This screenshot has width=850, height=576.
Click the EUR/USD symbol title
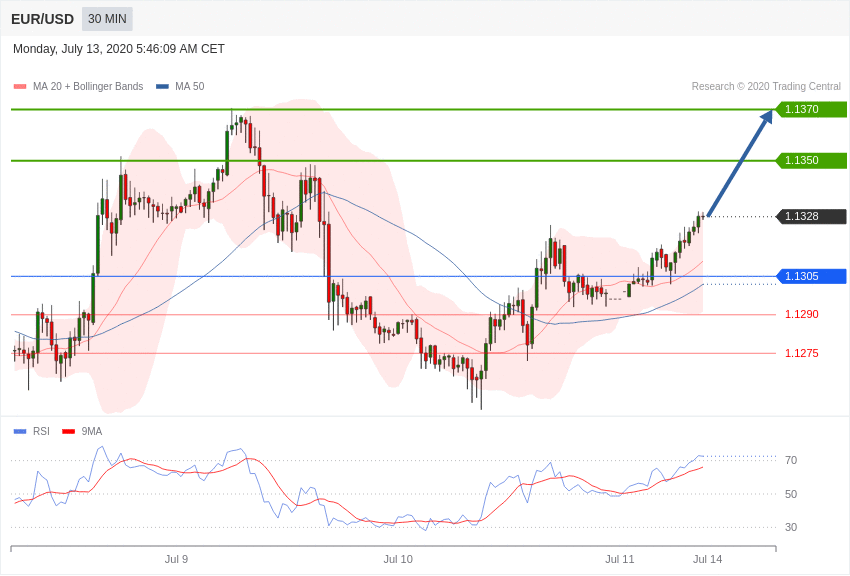[42, 20]
